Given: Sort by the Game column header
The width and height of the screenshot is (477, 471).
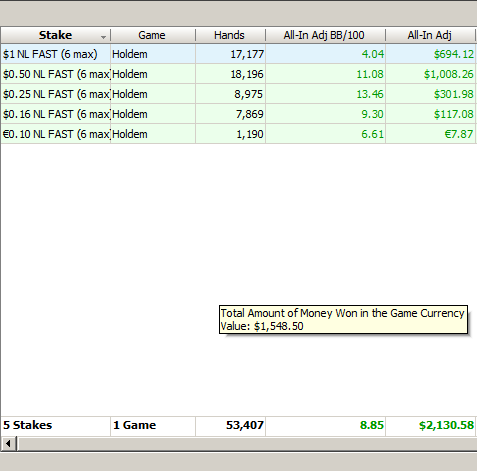Looking at the screenshot, I should (x=153, y=35).
